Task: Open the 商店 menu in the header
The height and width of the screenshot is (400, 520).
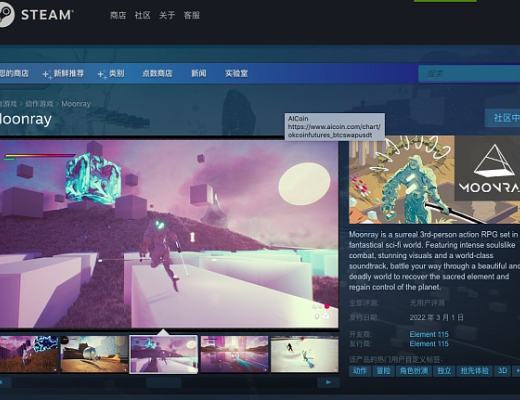Action: [118, 15]
